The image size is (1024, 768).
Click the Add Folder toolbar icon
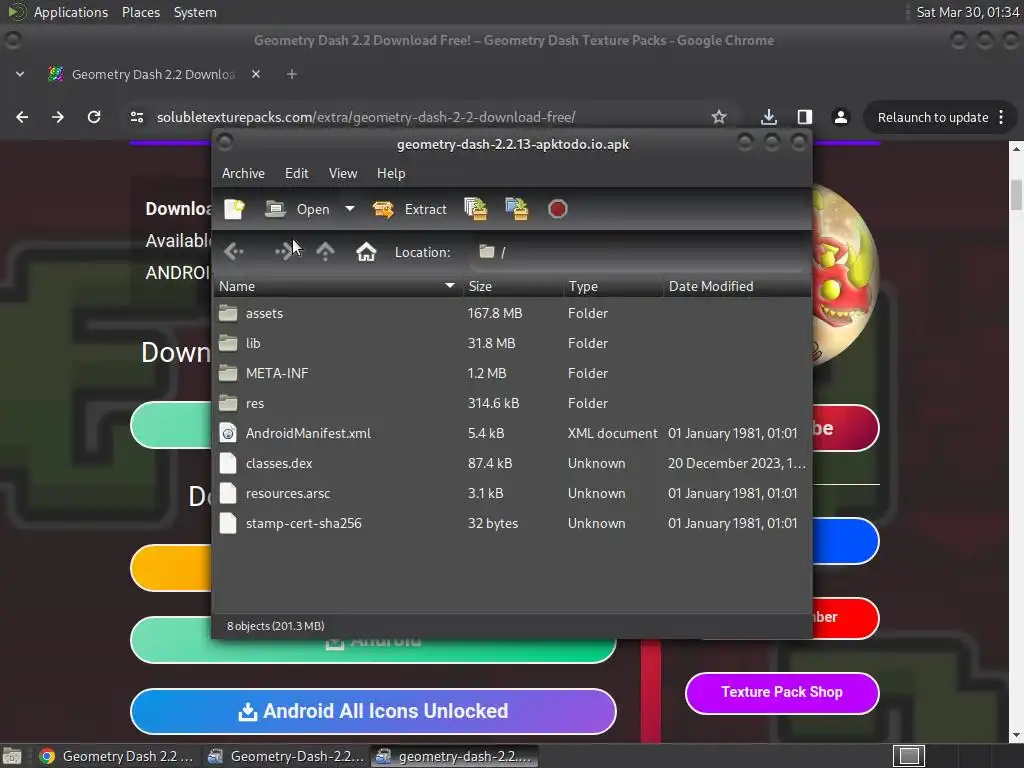coord(517,209)
